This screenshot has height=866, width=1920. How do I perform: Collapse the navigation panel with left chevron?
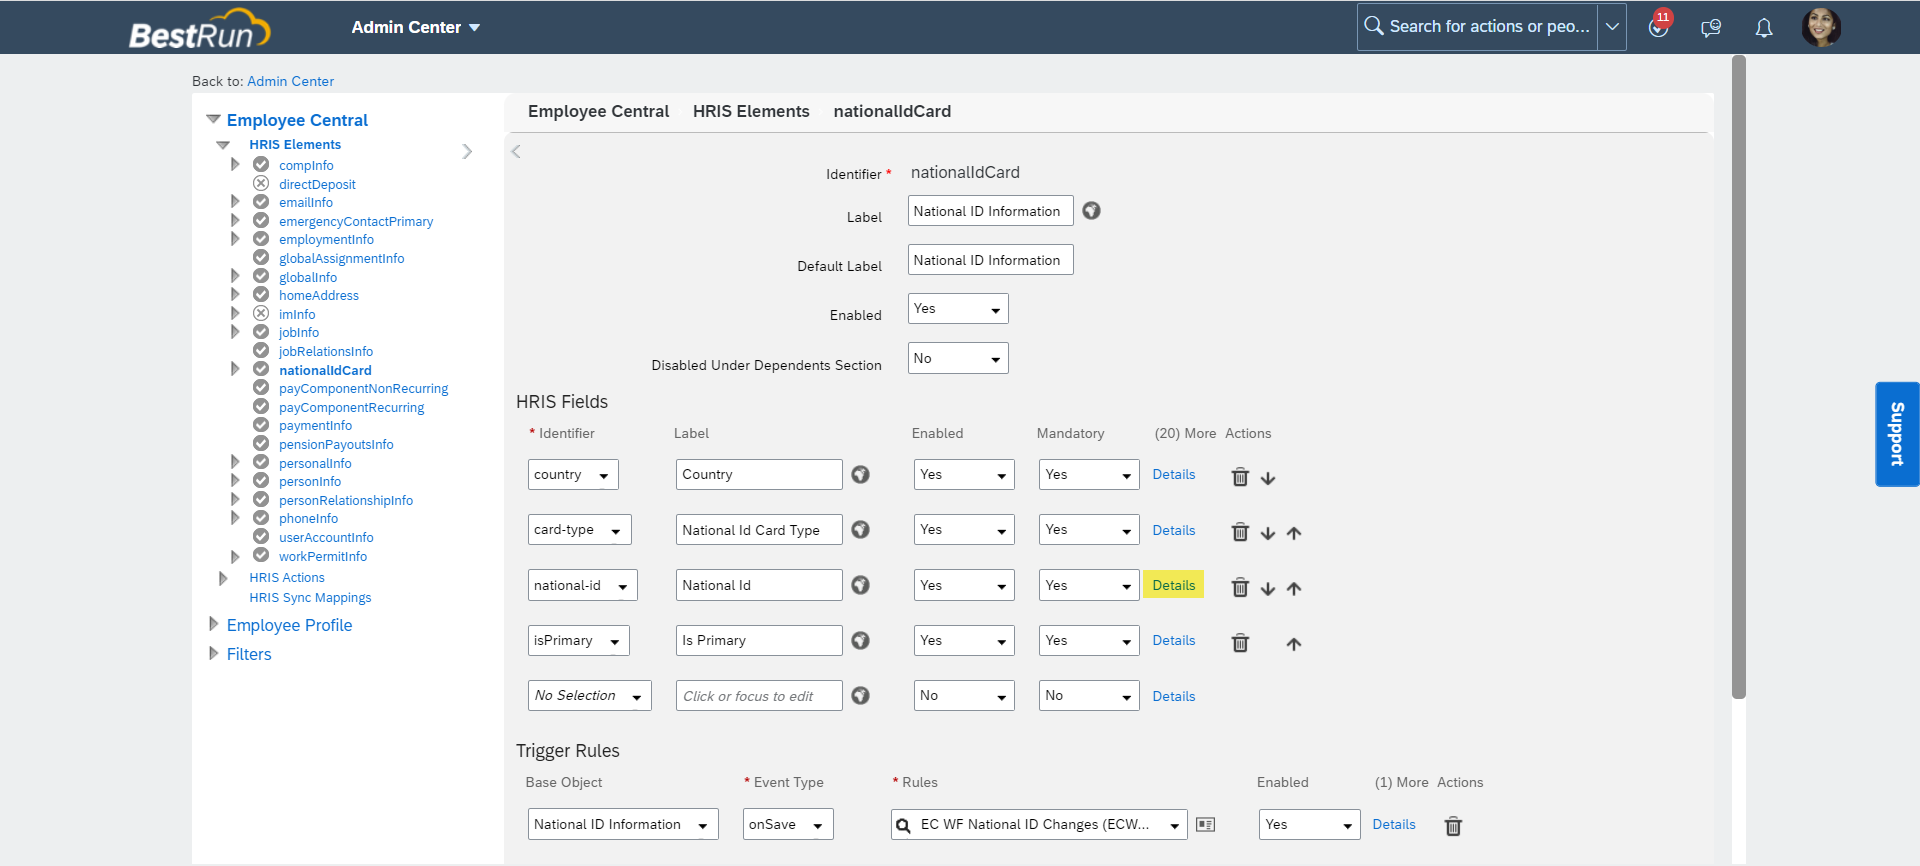tap(516, 152)
